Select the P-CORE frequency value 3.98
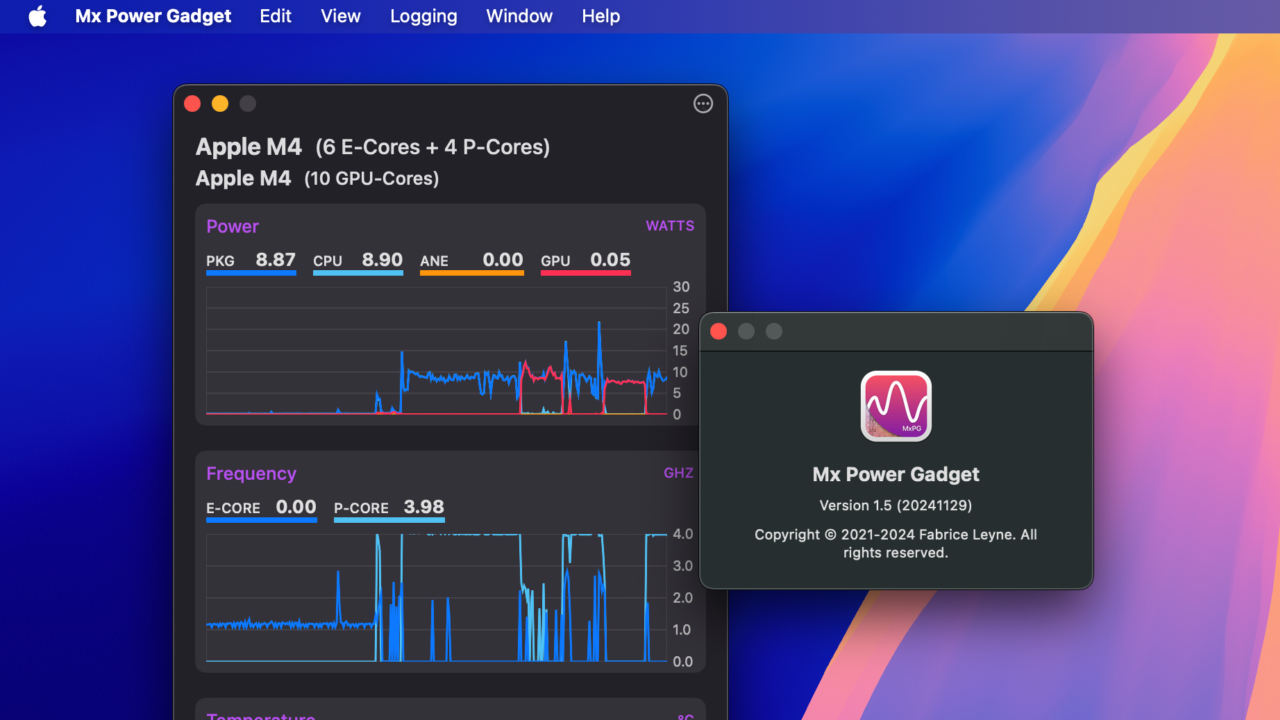Viewport: 1280px width, 720px height. (424, 507)
